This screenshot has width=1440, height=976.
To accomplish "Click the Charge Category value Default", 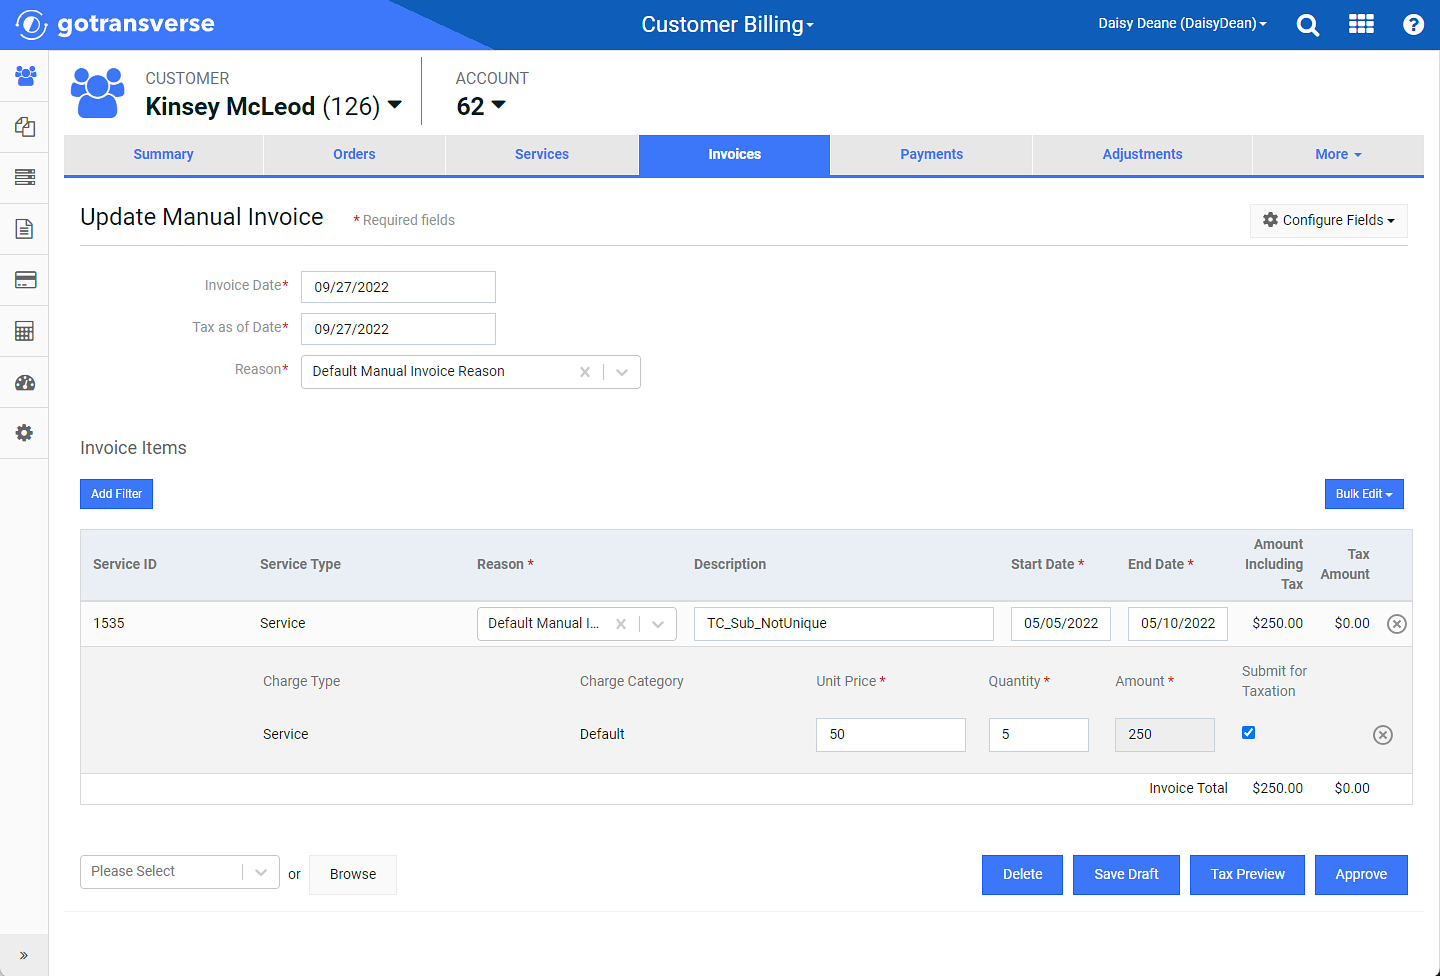I will 602,735.
